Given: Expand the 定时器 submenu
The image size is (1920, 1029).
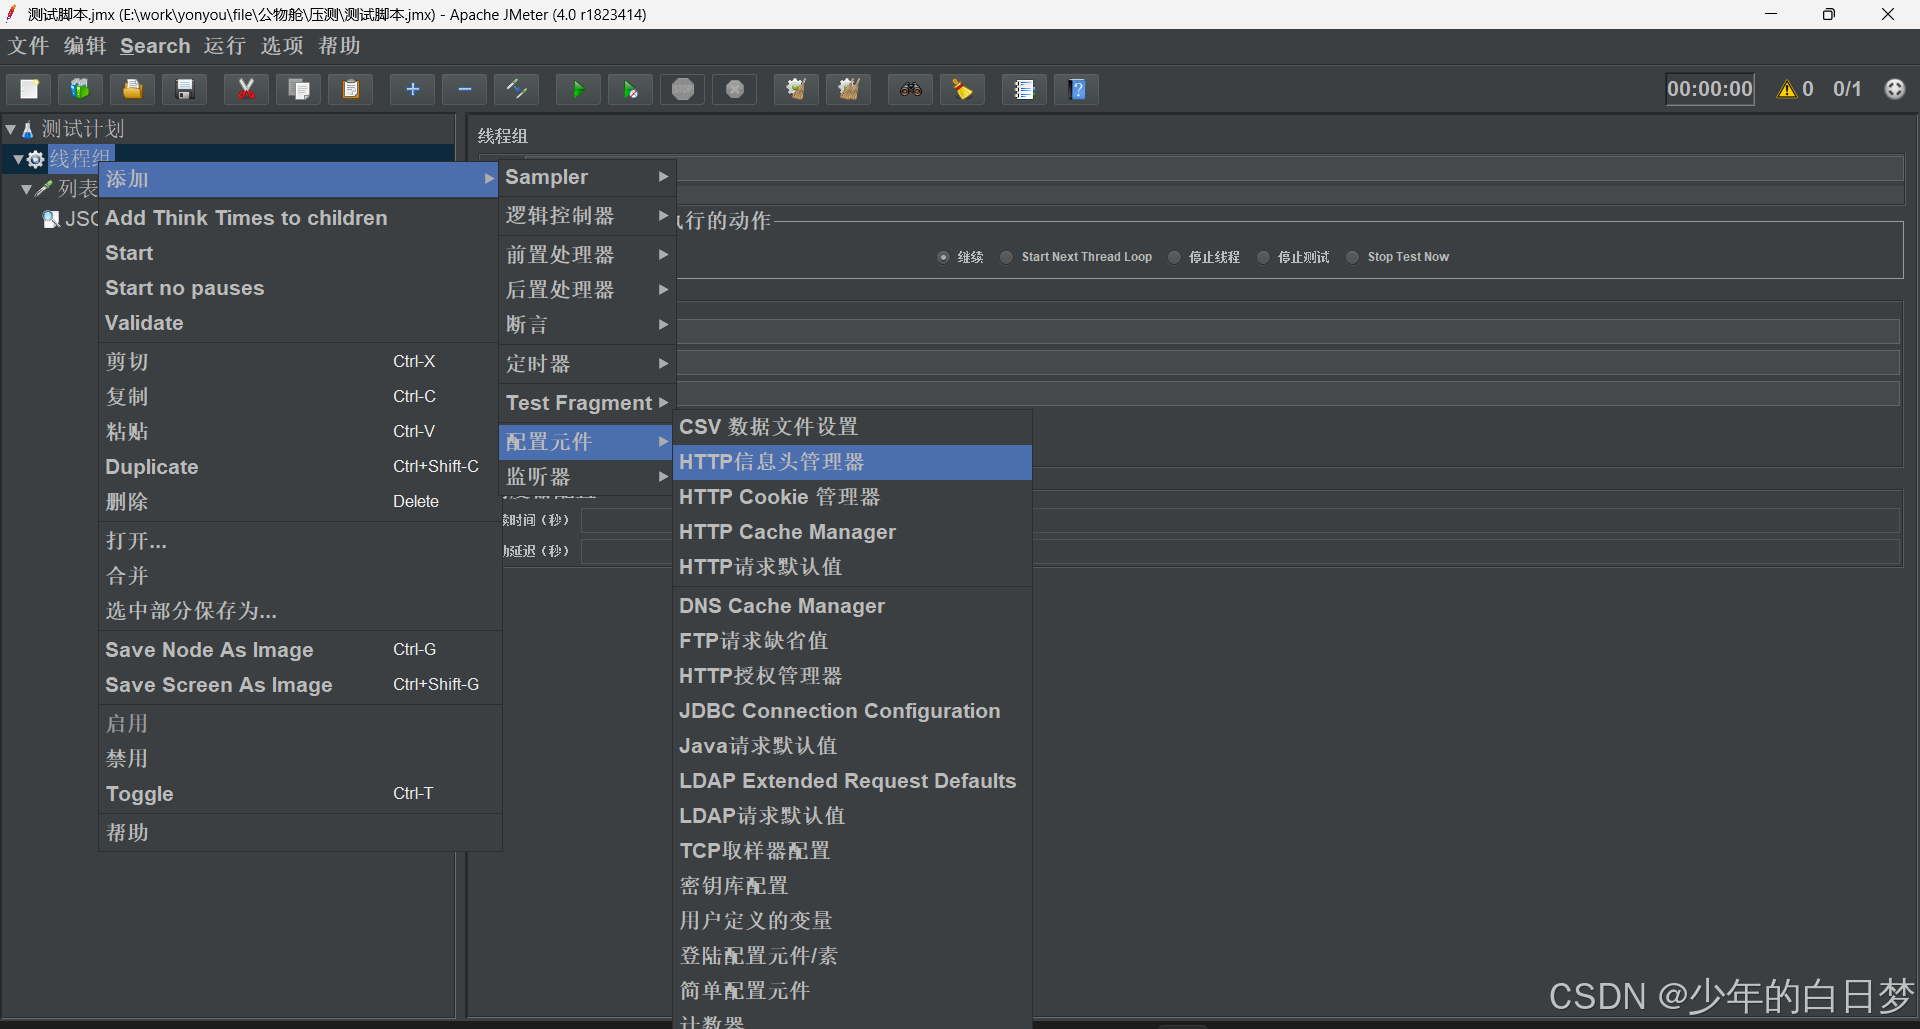Looking at the screenshot, I should tap(587, 363).
